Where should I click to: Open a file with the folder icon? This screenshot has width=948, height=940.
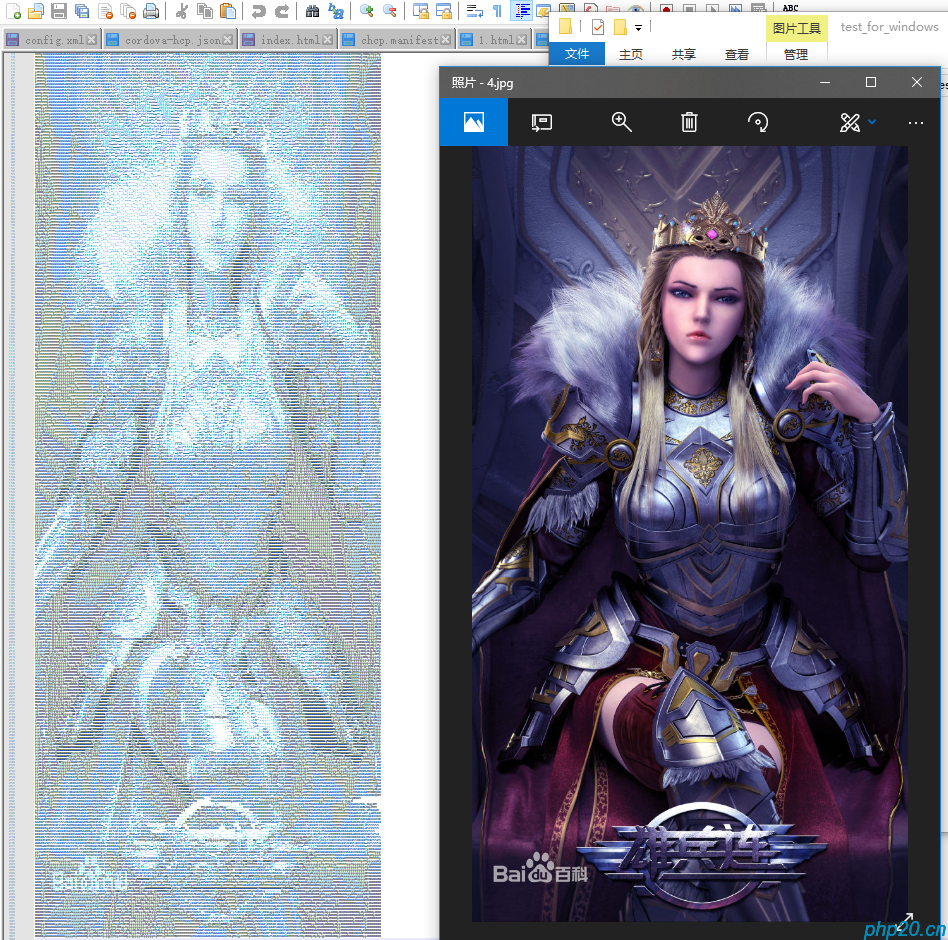(x=36, y=10)
